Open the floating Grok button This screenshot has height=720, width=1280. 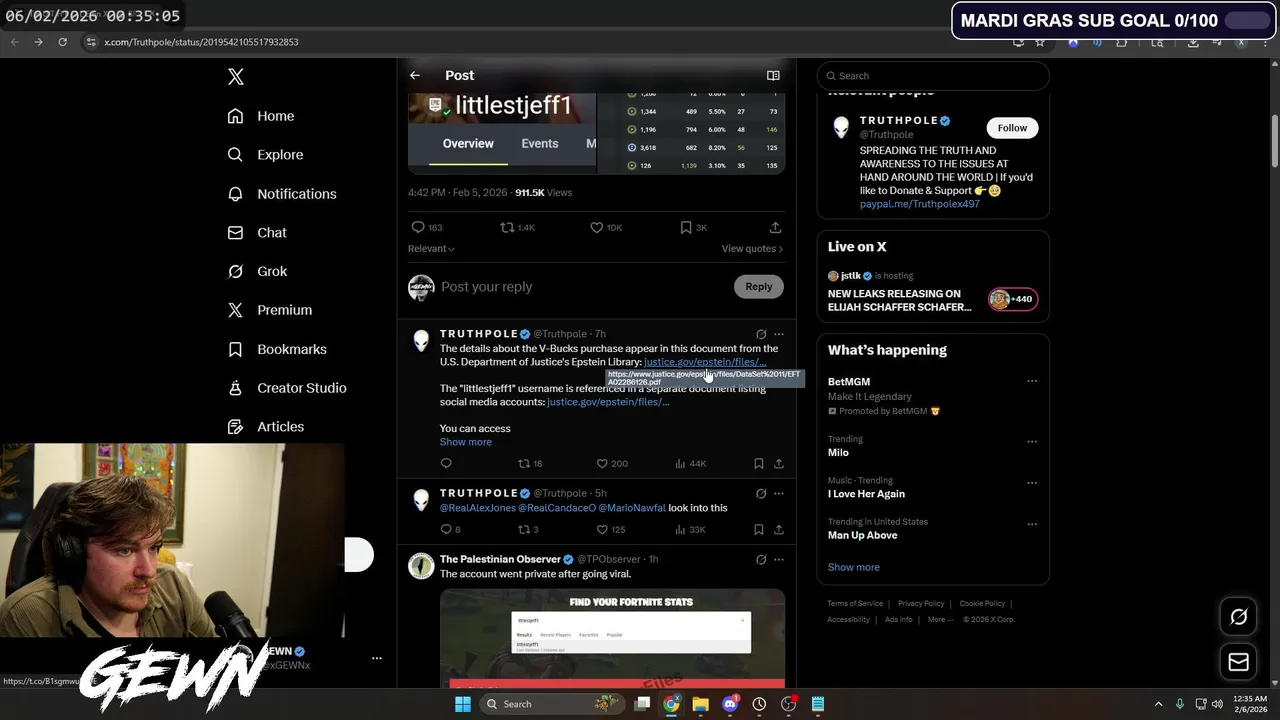(1238, 617)
